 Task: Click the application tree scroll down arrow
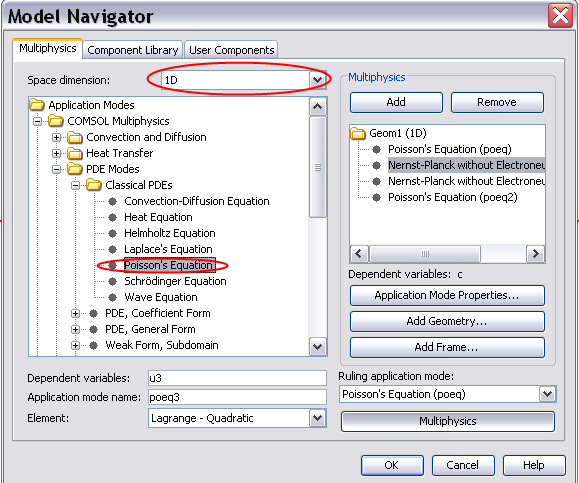318,346
